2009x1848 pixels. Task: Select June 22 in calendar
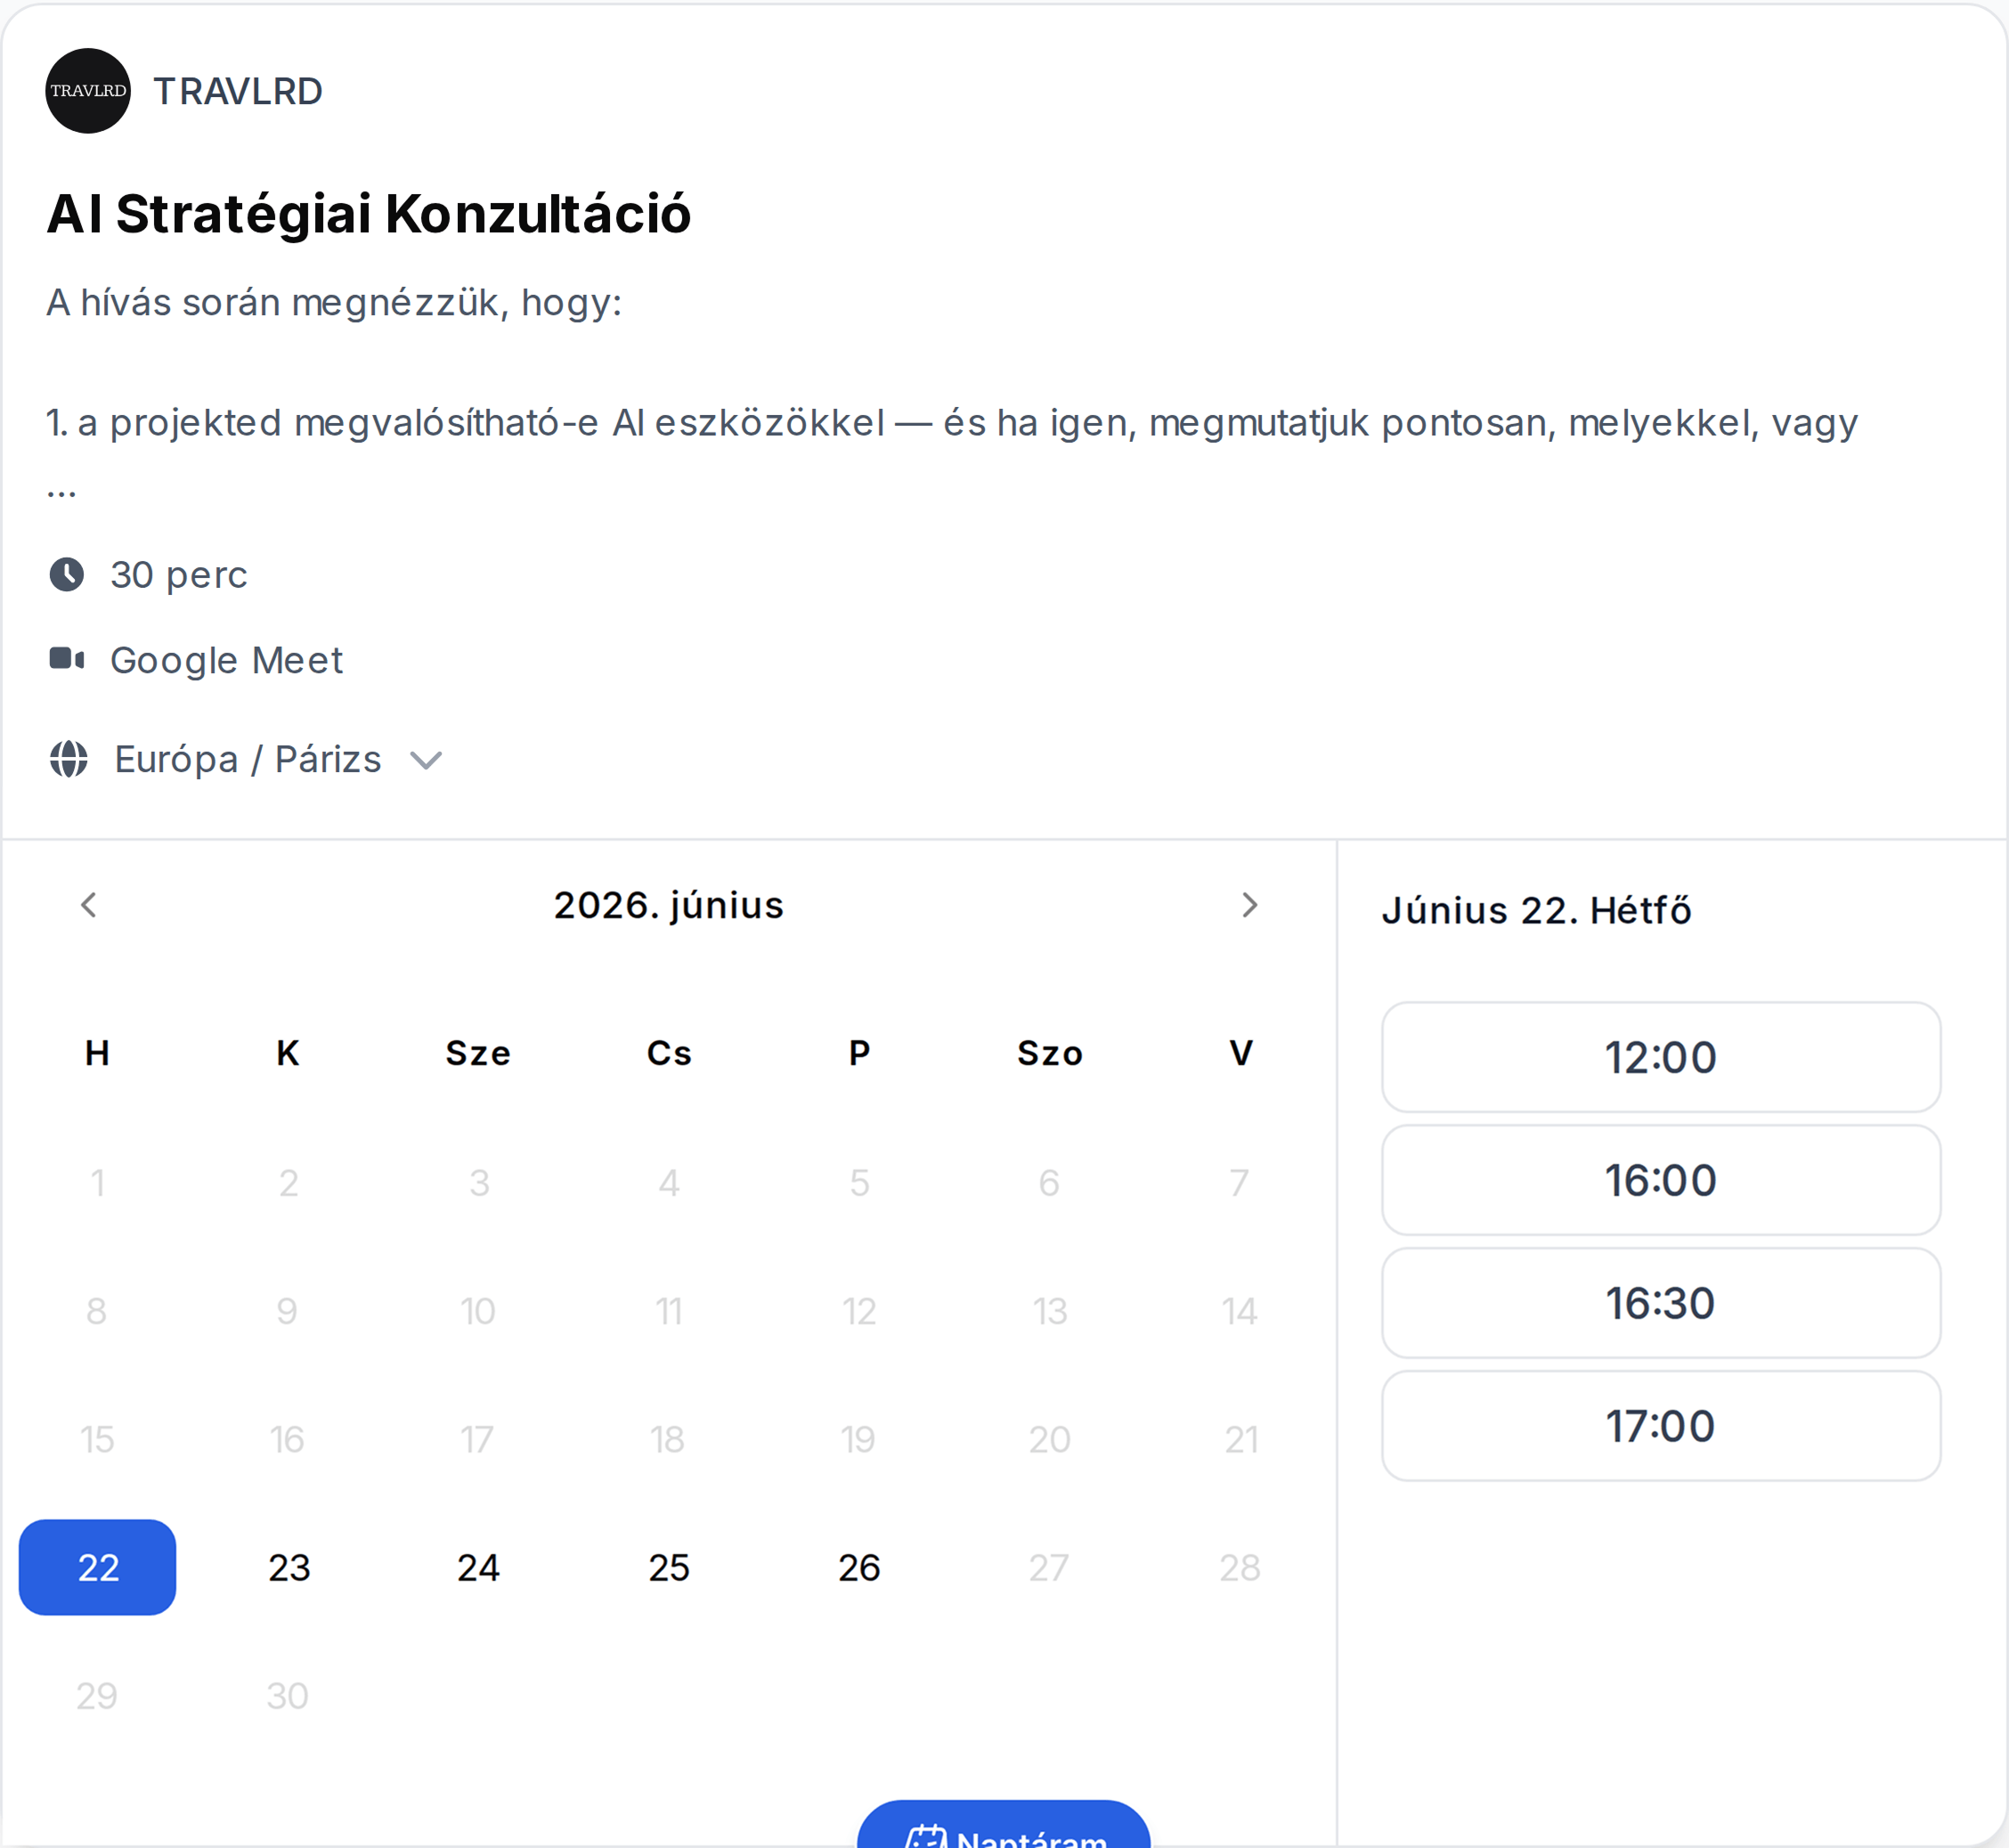click(98, 1567)
